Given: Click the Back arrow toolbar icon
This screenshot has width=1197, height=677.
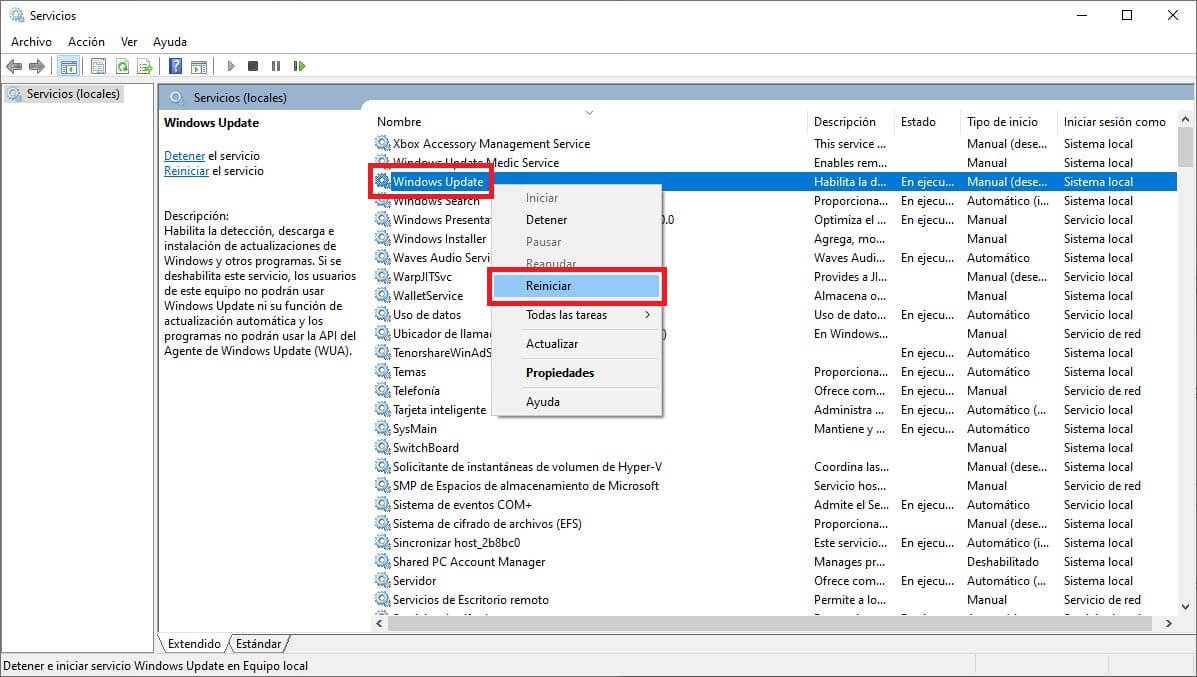Looking at the screenshot, I should 14,66.
